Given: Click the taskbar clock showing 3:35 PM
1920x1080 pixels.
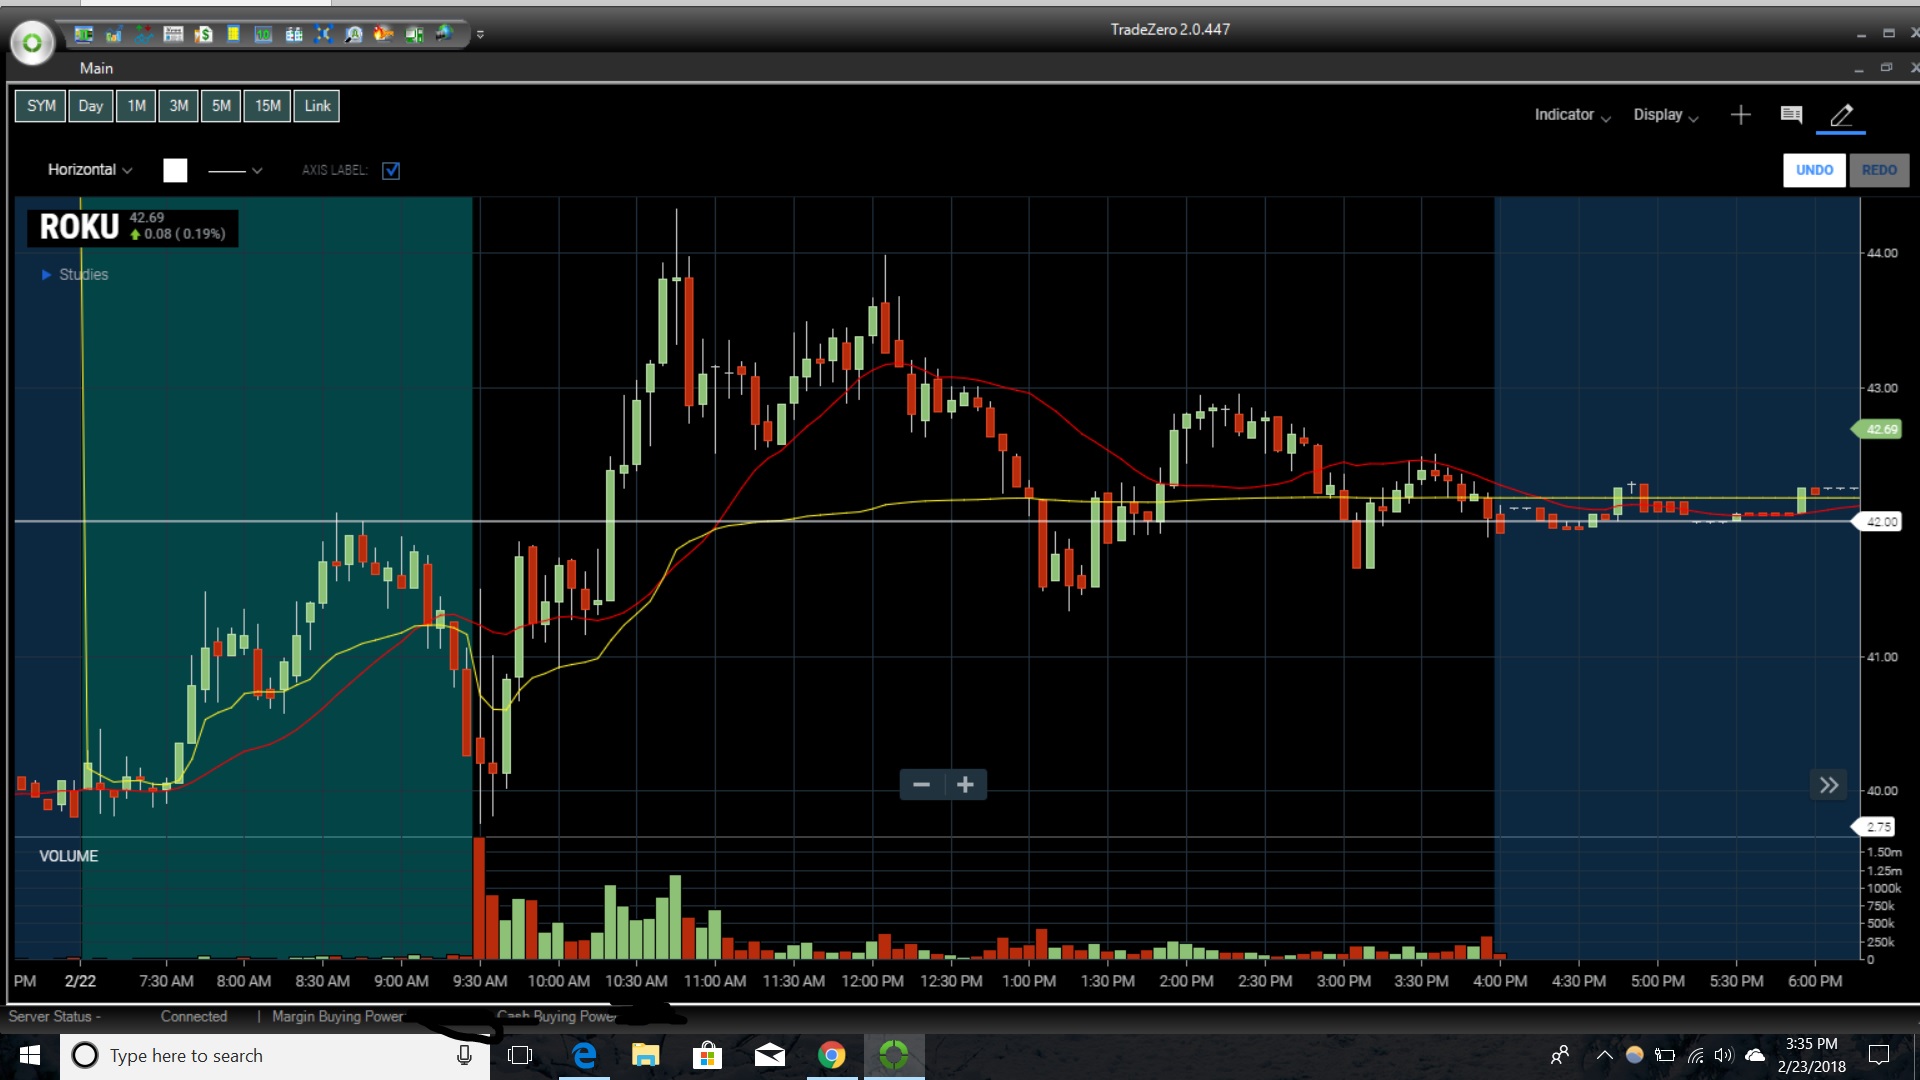Looking at the screenshot, I should click(1811, 1056).
